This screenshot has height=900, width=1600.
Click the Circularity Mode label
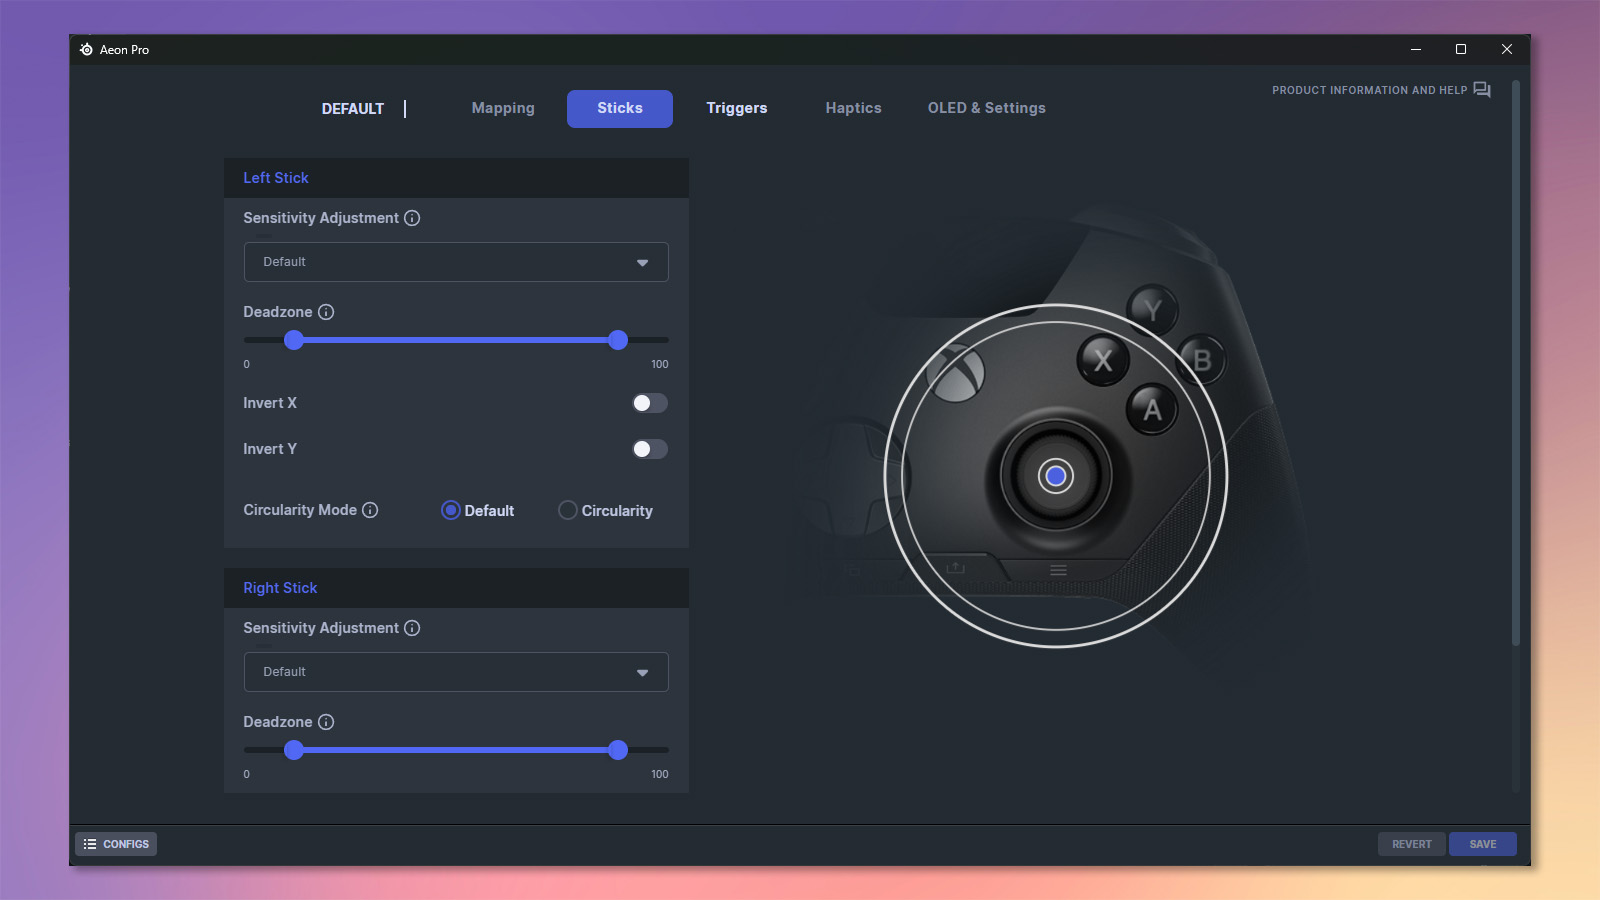pyautogui.click(x=300, y=510)
